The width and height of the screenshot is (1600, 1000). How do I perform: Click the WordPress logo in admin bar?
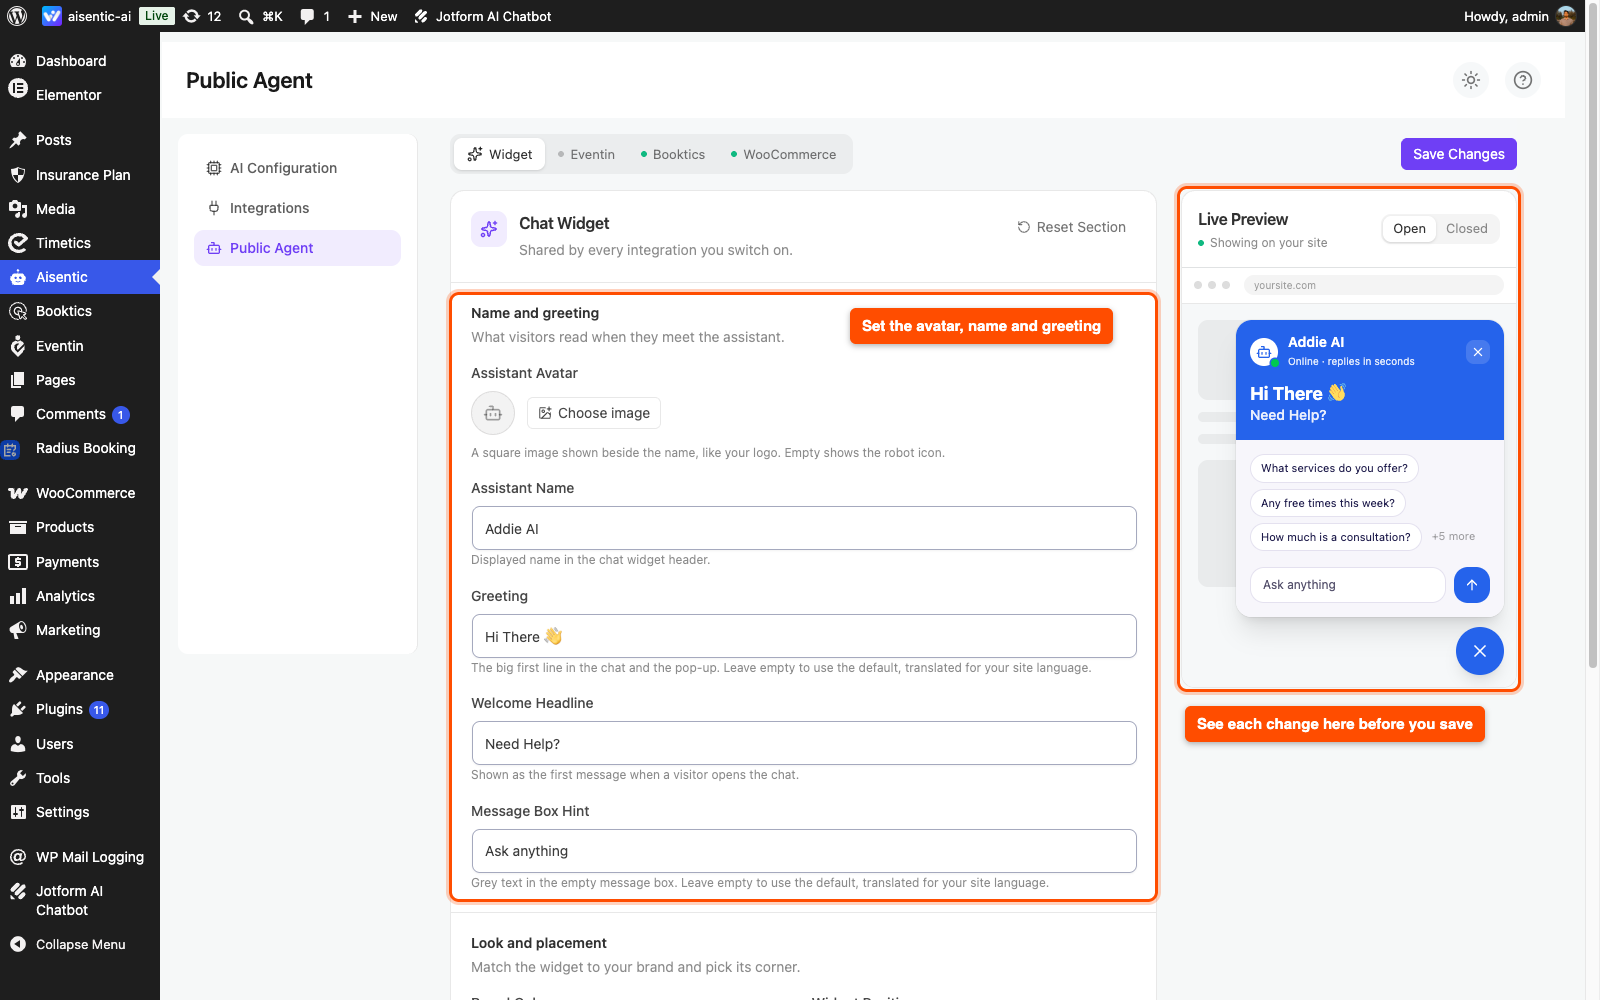coord(17,16)
